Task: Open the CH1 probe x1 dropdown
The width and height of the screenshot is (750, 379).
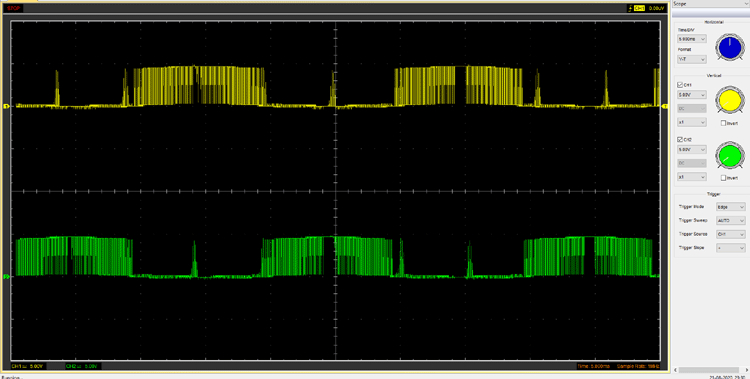Action: [692, 123]
